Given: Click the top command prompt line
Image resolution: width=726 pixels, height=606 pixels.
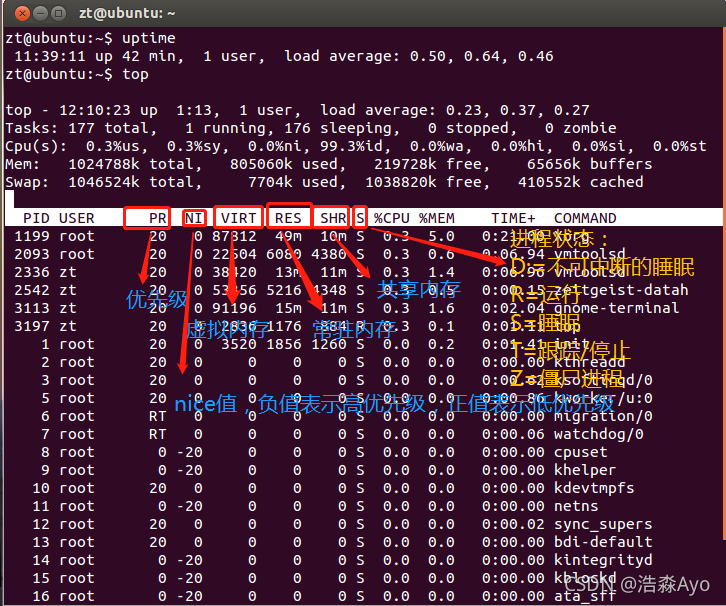Looking at the screenshot, I should pyautogui.click(x=77, y=74).
